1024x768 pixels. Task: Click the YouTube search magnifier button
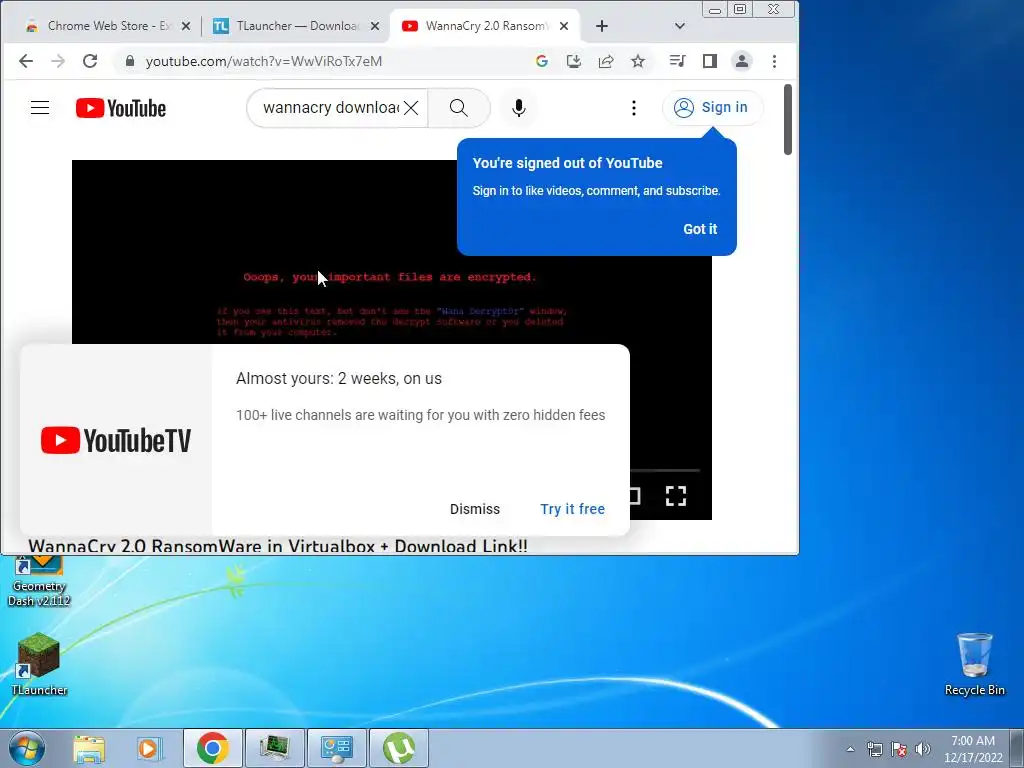point(459,108)
